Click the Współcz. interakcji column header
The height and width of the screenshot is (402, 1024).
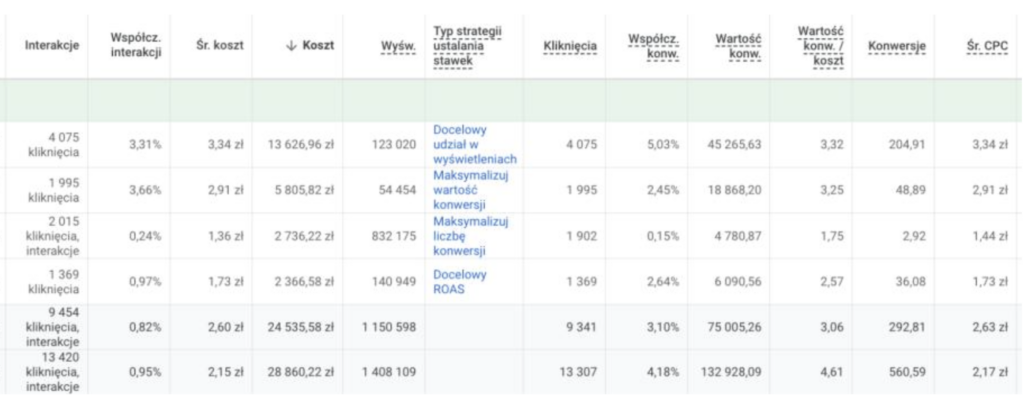point(135,45)
